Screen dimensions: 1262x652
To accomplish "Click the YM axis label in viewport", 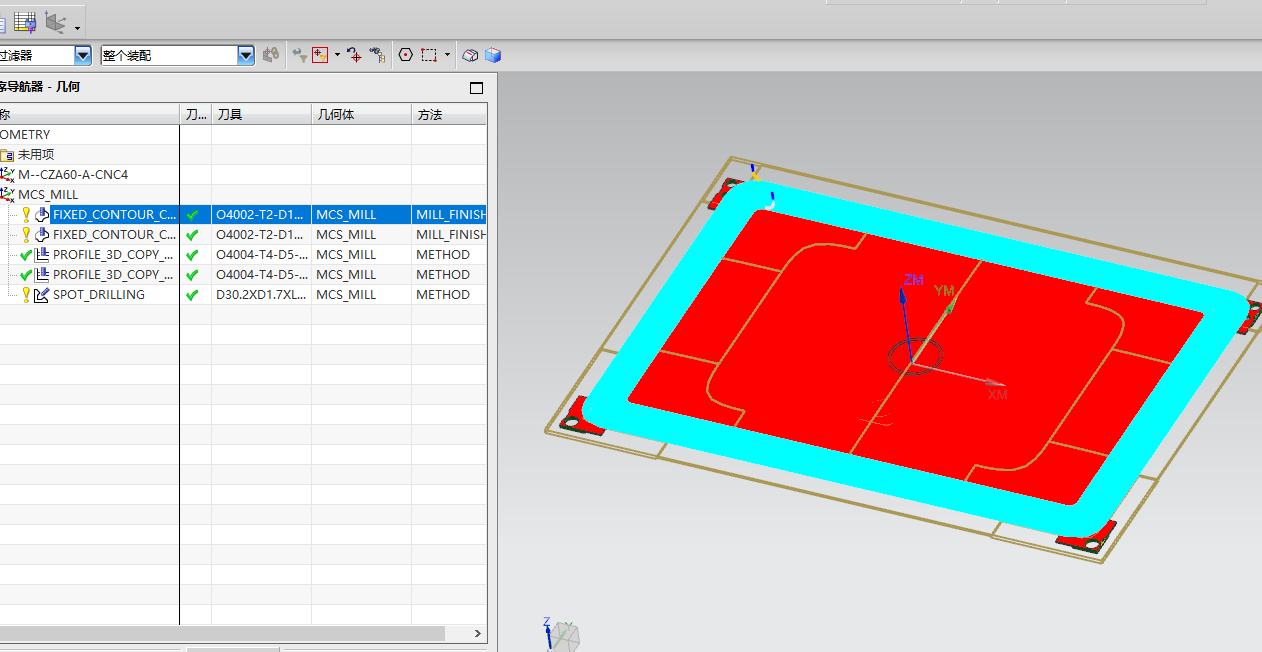I will [944, 290].
